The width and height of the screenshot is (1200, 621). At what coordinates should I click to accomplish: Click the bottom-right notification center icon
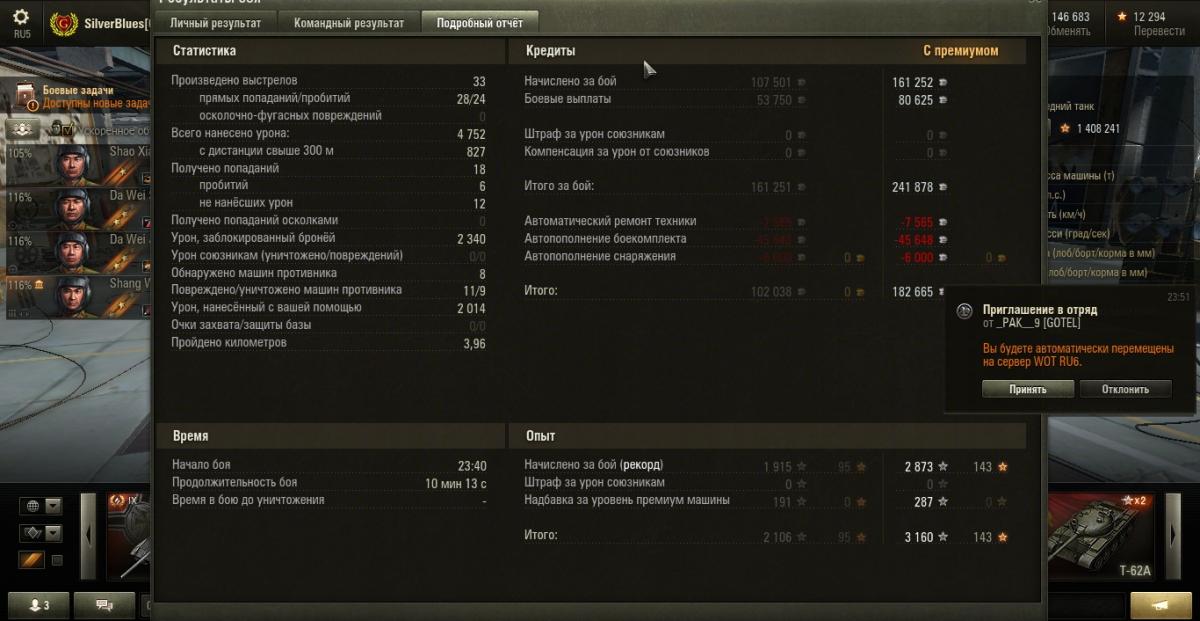click(1161, 605)
